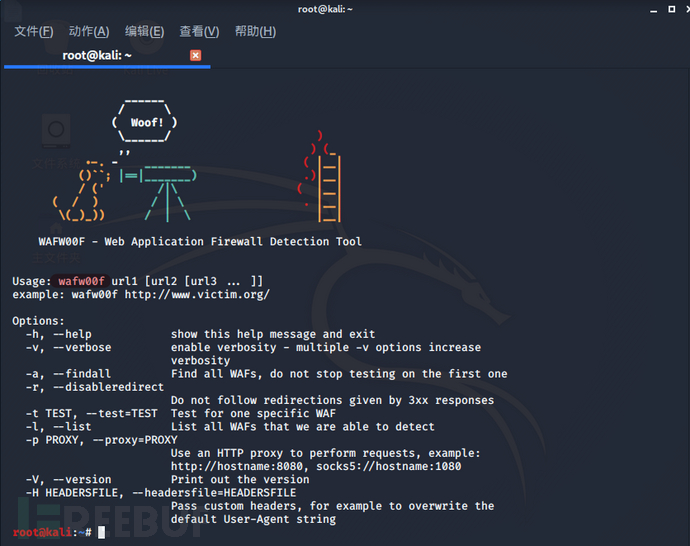The height and width of the screenshot is (546, 690).
Task: Click the '-v, --verbose' option
Action: tap(68, 348)
